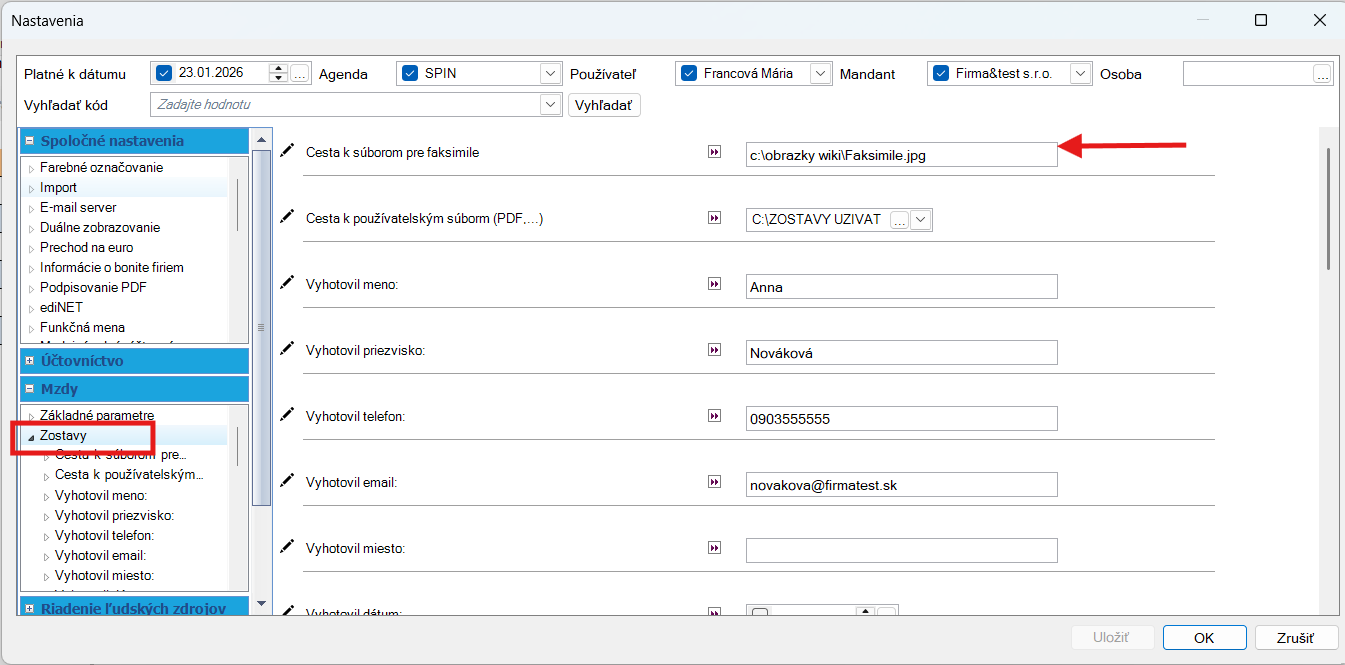Click arrow icon before Vyhotovil priezvisko field
This screenshot has width=1345, height=665.
(x=714, y=351)
